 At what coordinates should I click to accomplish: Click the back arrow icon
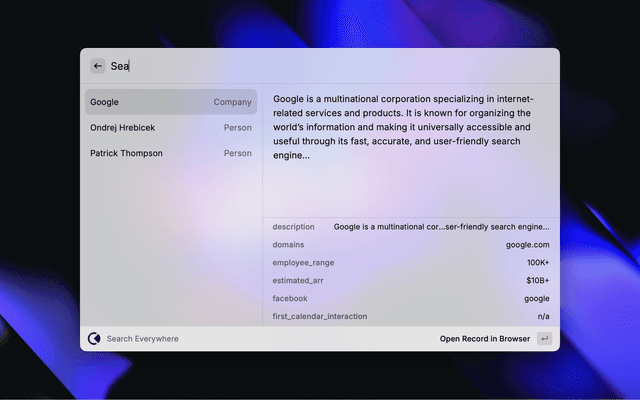(97, 66)
